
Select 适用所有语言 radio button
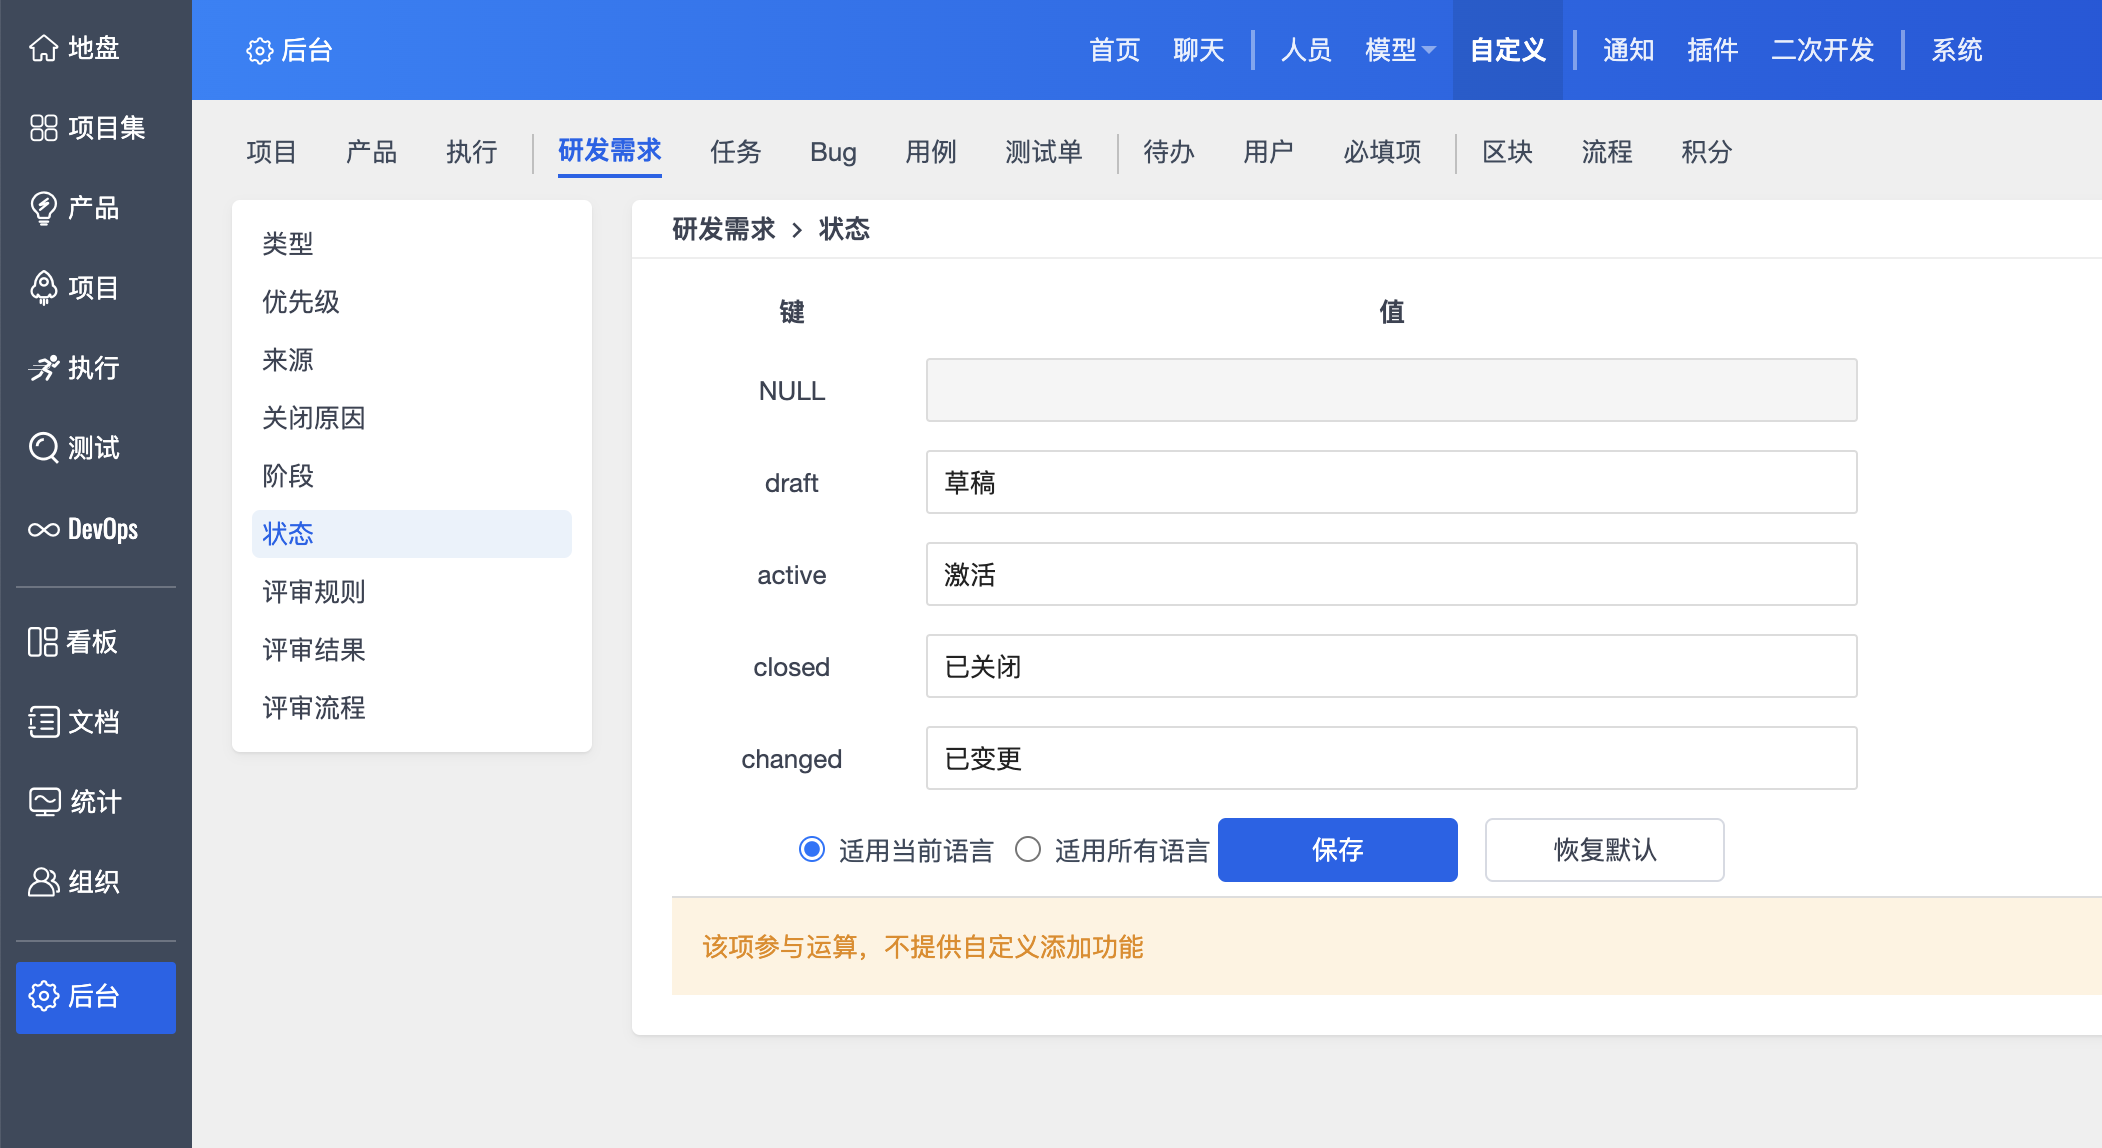(1028, 850)
